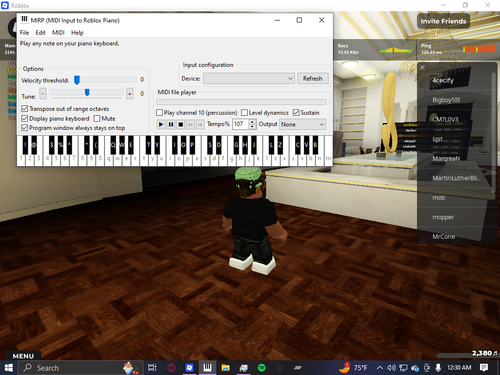
Task: Click the Tempo% value field
Action: coord(241,124)
